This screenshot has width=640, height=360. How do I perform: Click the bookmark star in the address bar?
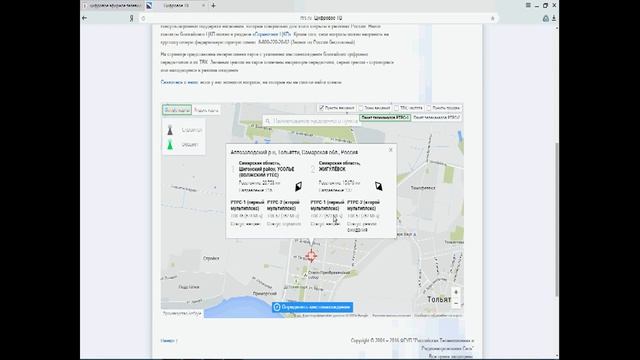pyautogui.click(x=493, y=18)
